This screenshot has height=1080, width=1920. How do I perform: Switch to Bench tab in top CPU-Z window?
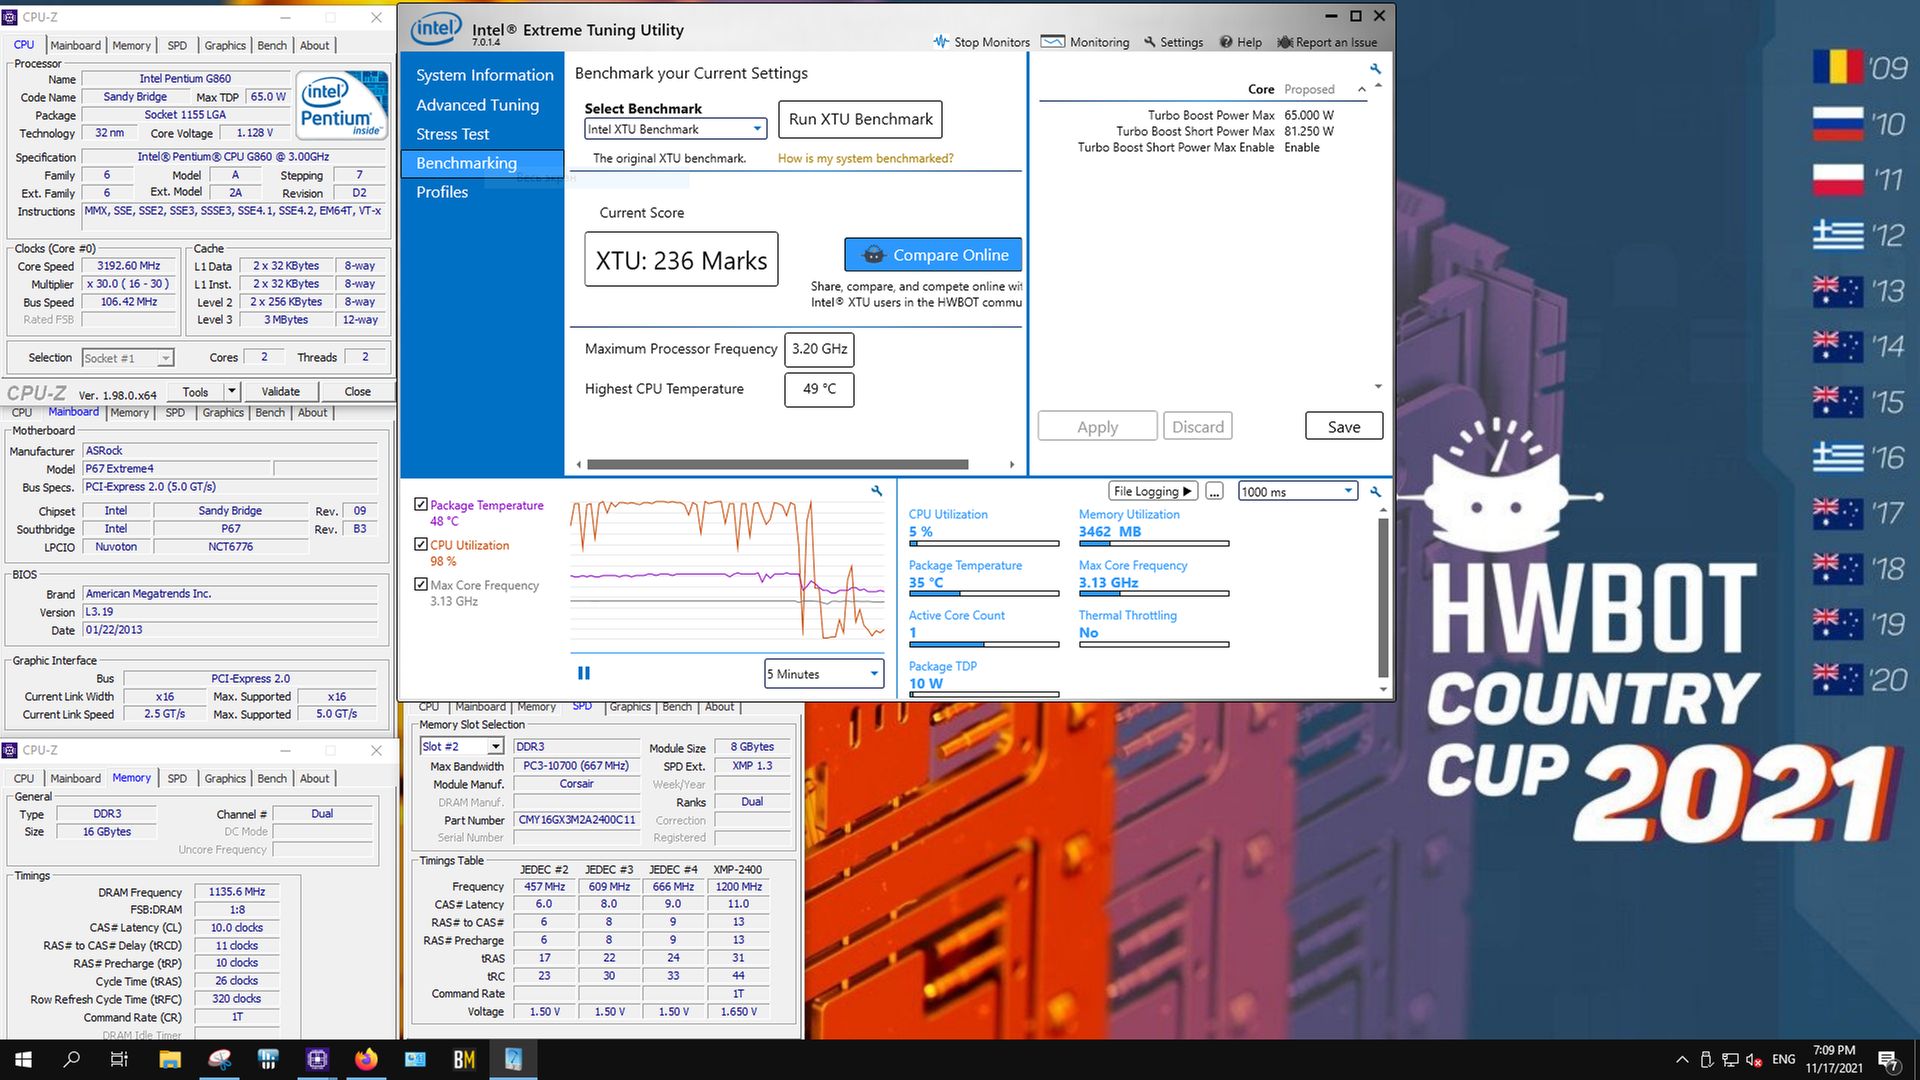click(272, 45)
